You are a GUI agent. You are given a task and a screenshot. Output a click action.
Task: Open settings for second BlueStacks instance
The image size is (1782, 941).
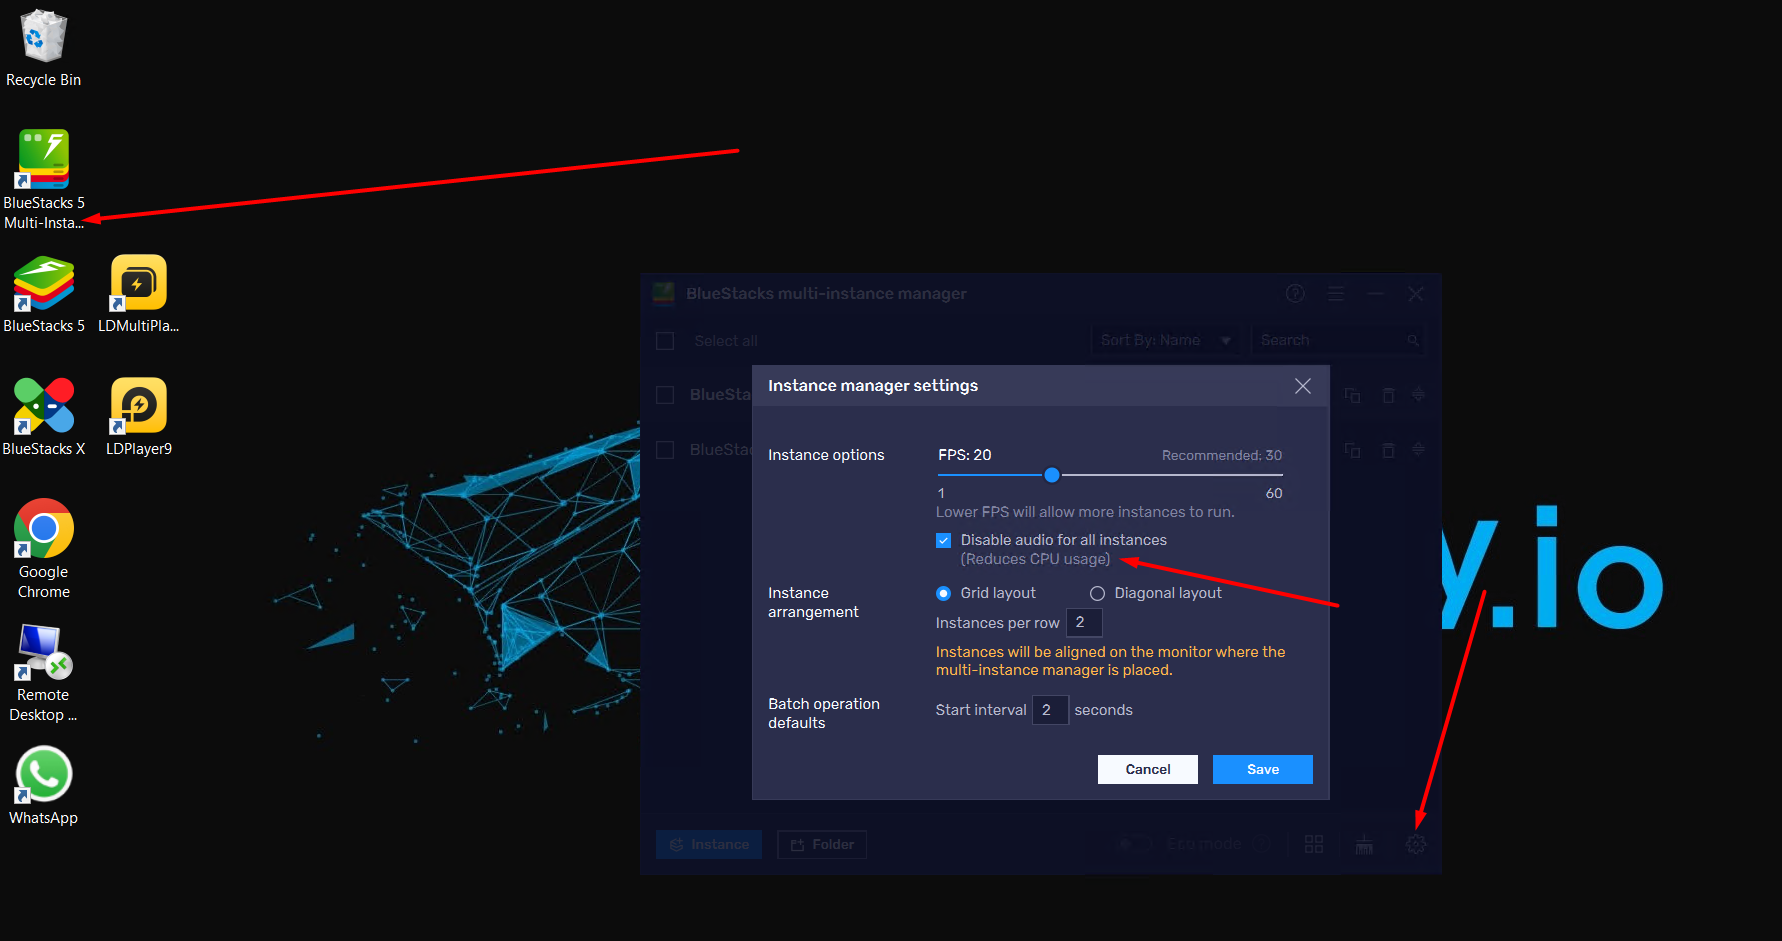[x=1418, y=450]
